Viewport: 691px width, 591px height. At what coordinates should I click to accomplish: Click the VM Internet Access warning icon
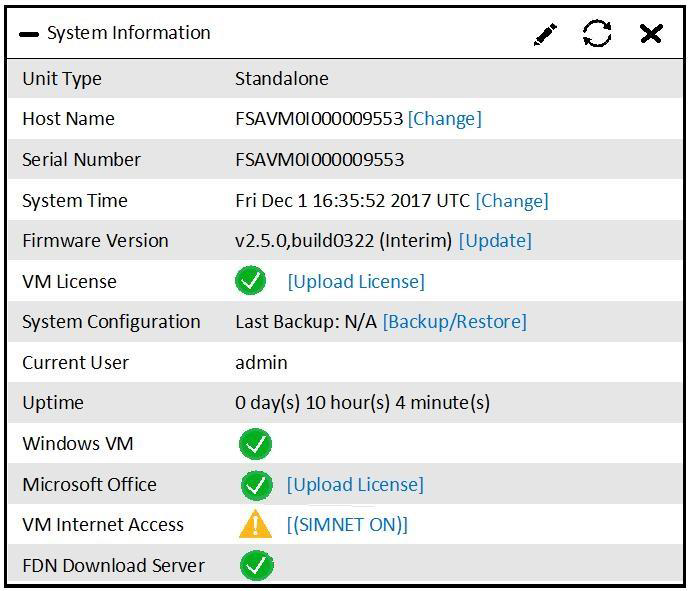255,524
